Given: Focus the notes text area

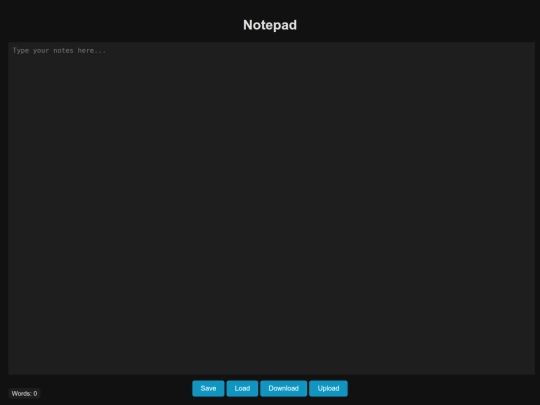Looking at the screenshot, I should pyautogui.click(x=271, y=208).
